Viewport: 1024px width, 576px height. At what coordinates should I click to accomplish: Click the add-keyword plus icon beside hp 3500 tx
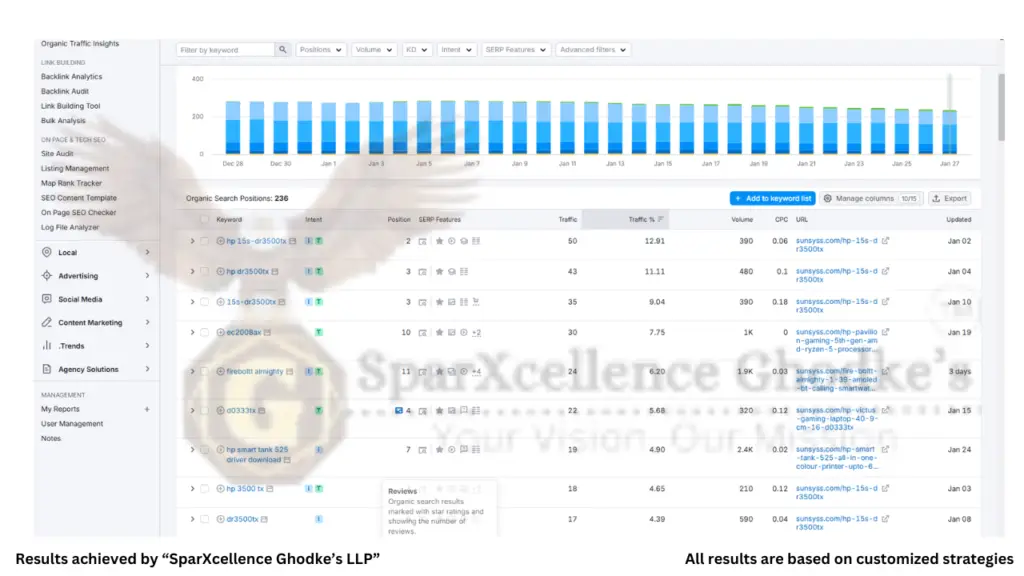[221, 488]
